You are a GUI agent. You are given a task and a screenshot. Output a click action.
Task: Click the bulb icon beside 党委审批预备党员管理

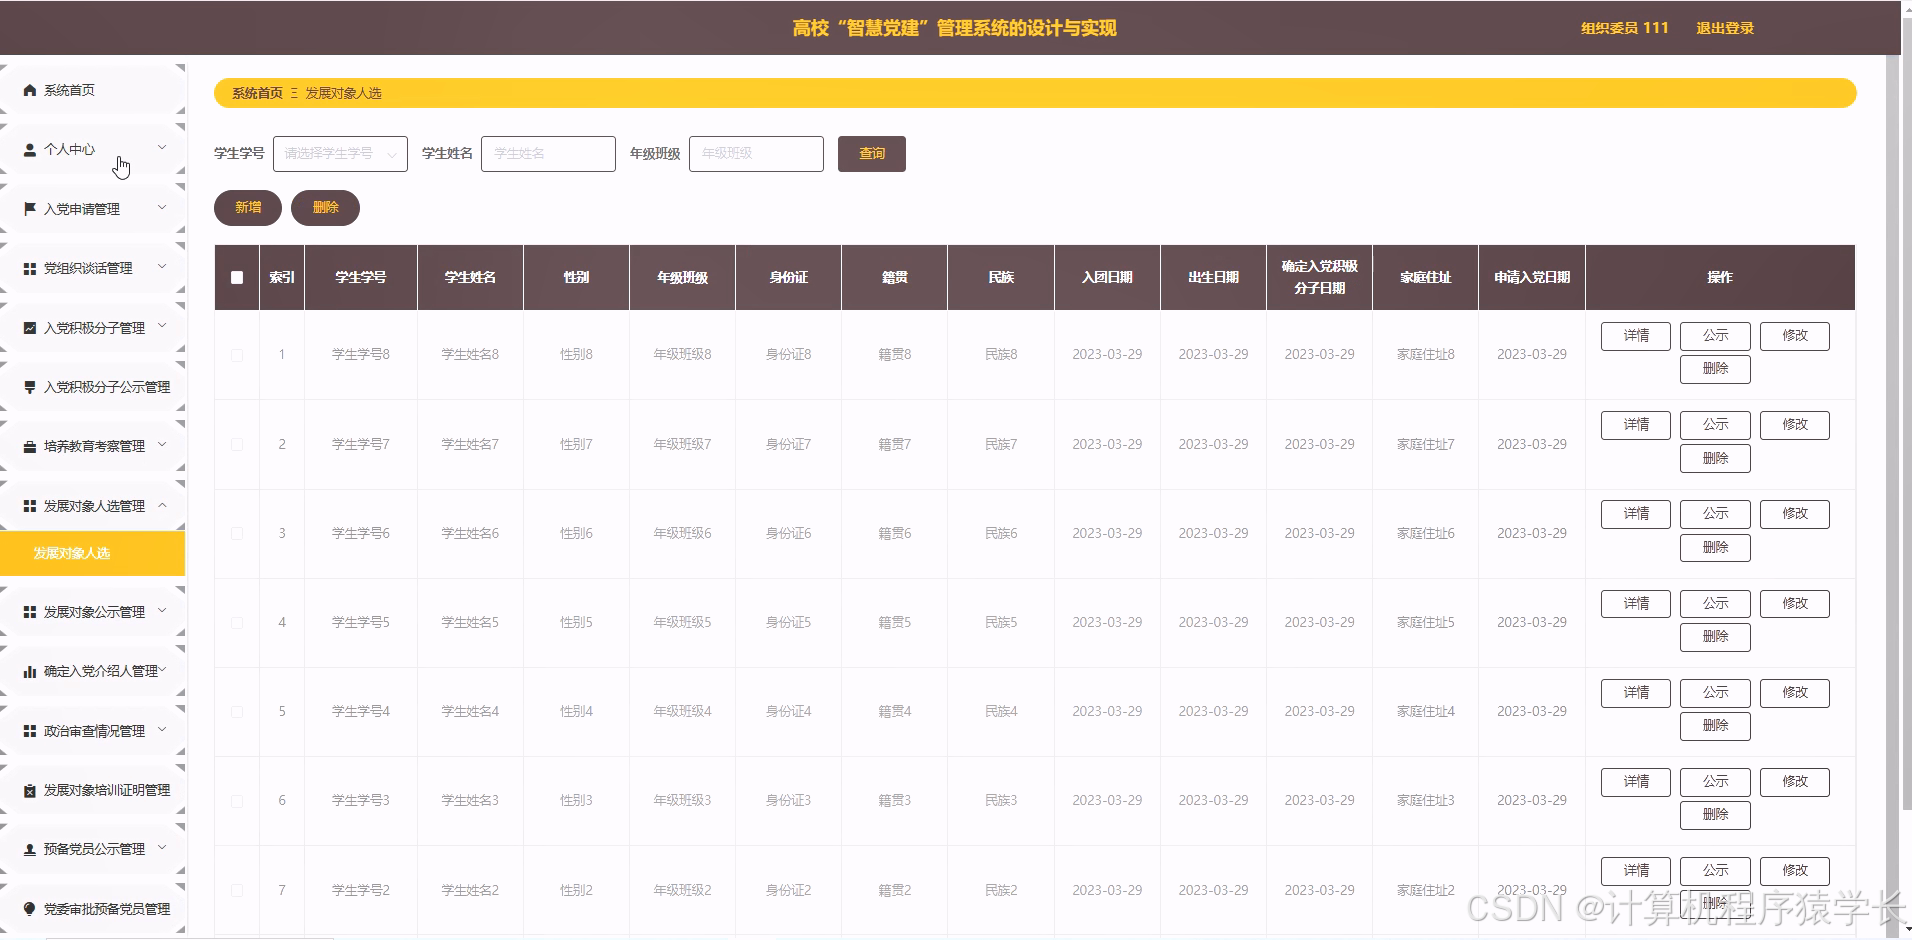tap(30, 909)
